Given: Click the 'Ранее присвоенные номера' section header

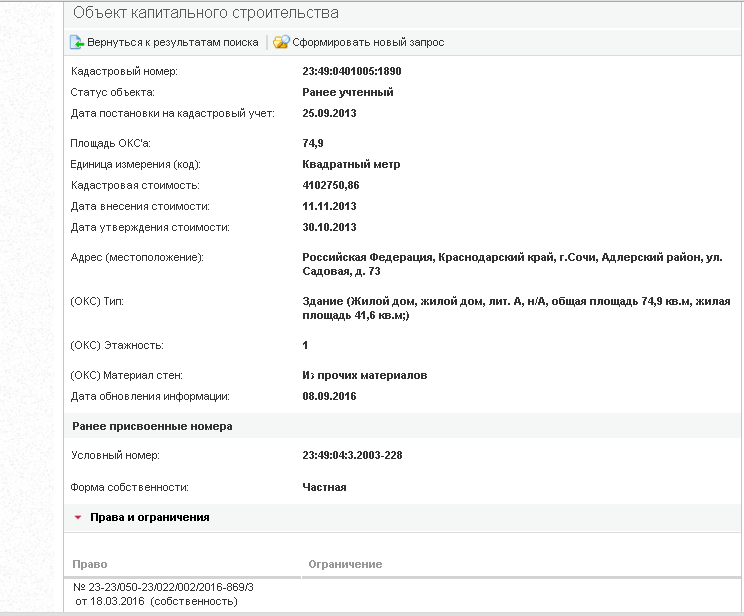Looking at the screenshot, I should [x=152, y=426].
